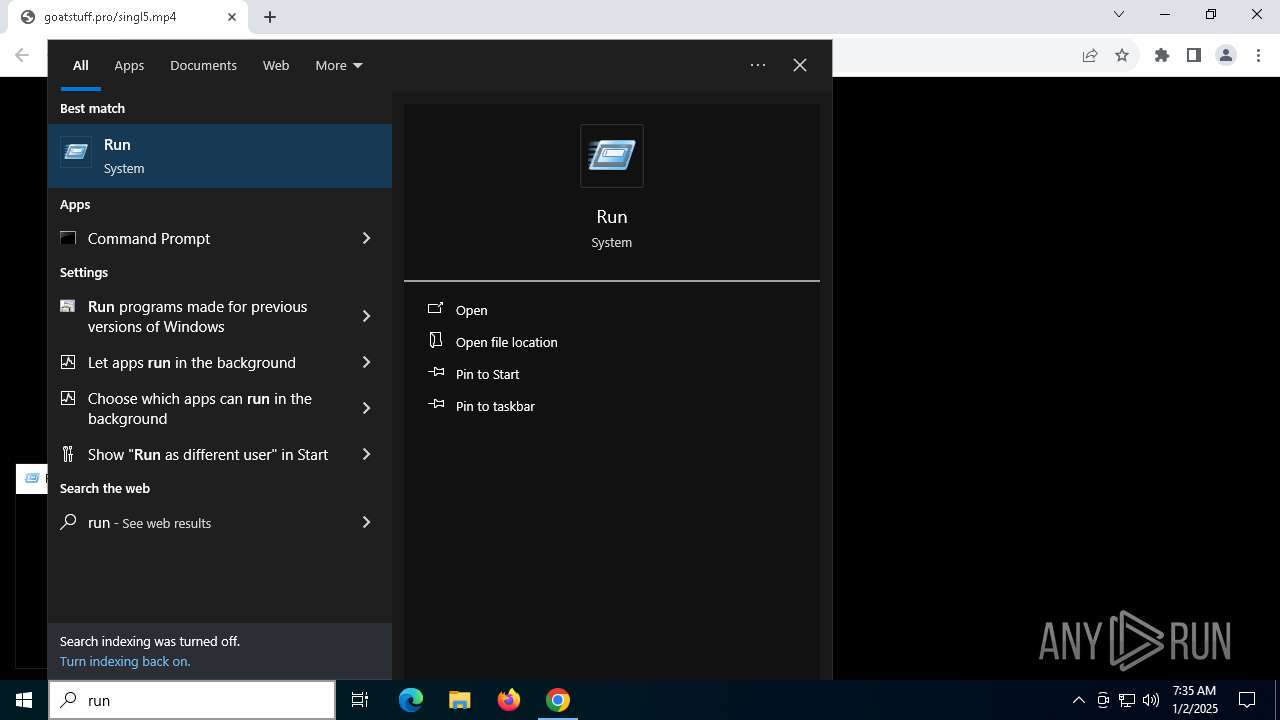Viewport: 1280px width, 720px height.
Task: Click Turn indexing back on link
Action: 125,661
